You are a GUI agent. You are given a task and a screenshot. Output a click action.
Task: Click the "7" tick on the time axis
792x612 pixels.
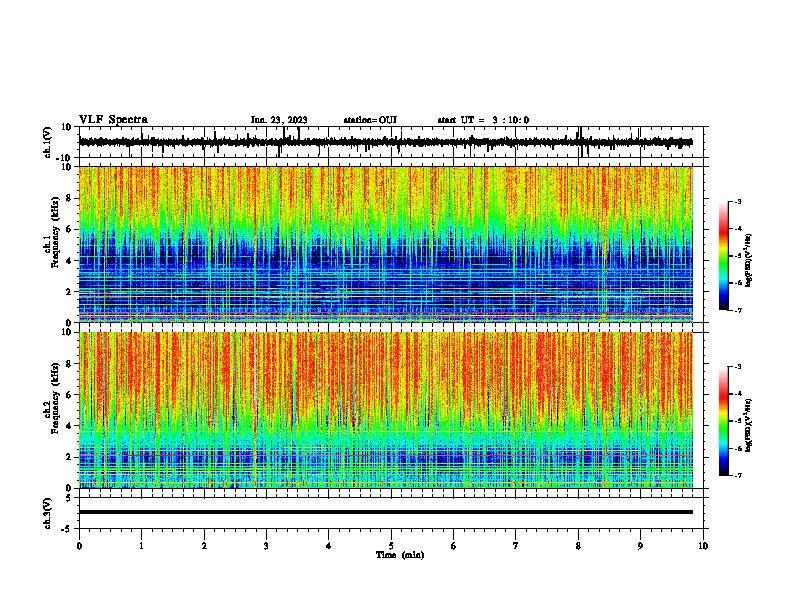pyautogui.click(x=516, y=546)
